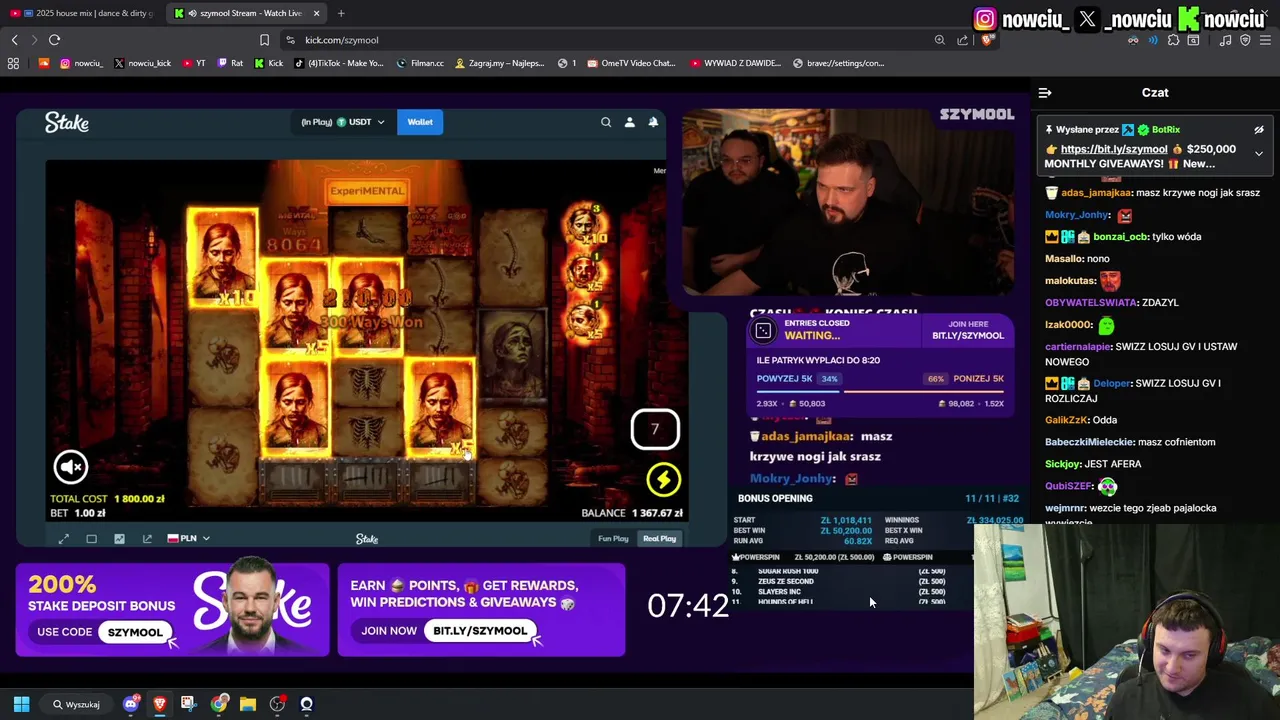This screenshot has height=720, width=1280.
Task: Open YT bookmark
Action: click(192, 63)
